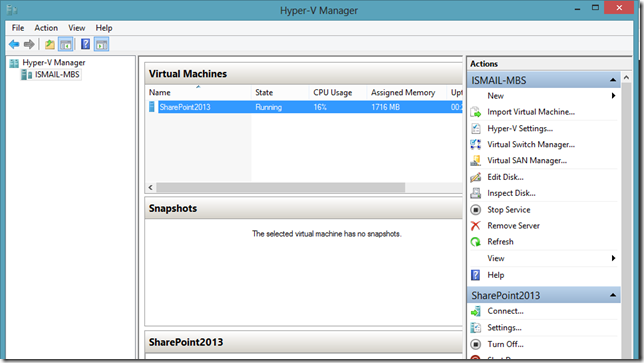Click the Virtual SAN Manager icon

(x=476, y=161)
